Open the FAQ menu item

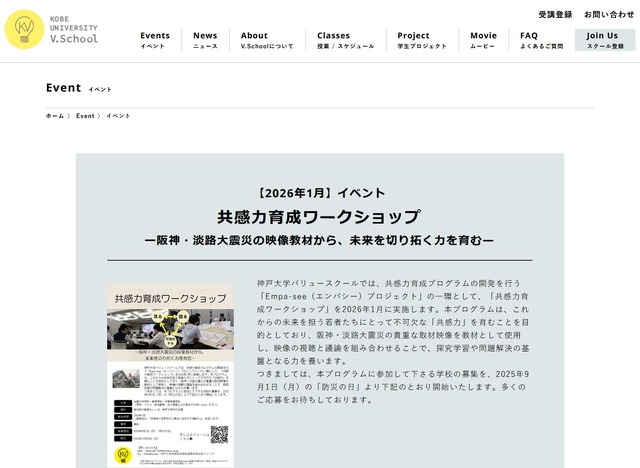pos(541,40)
